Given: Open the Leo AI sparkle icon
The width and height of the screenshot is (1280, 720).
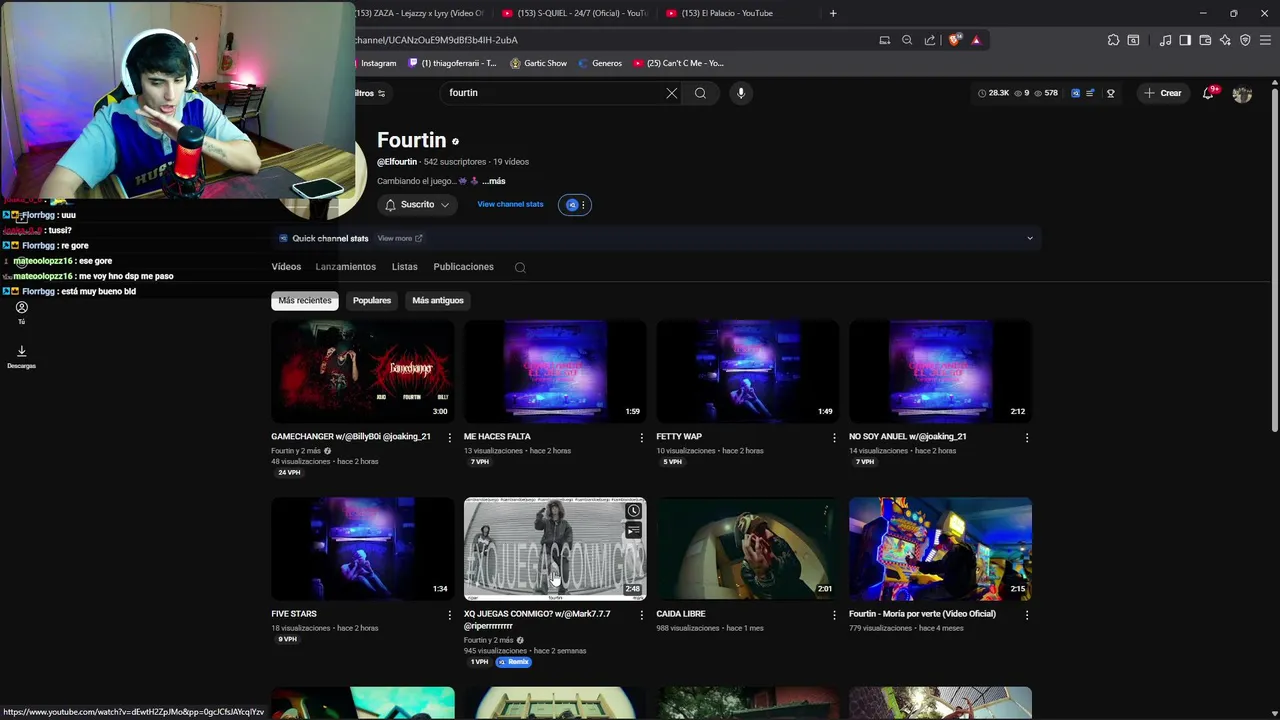Looking at the screenshot, I should click(x=1225, y=40).
